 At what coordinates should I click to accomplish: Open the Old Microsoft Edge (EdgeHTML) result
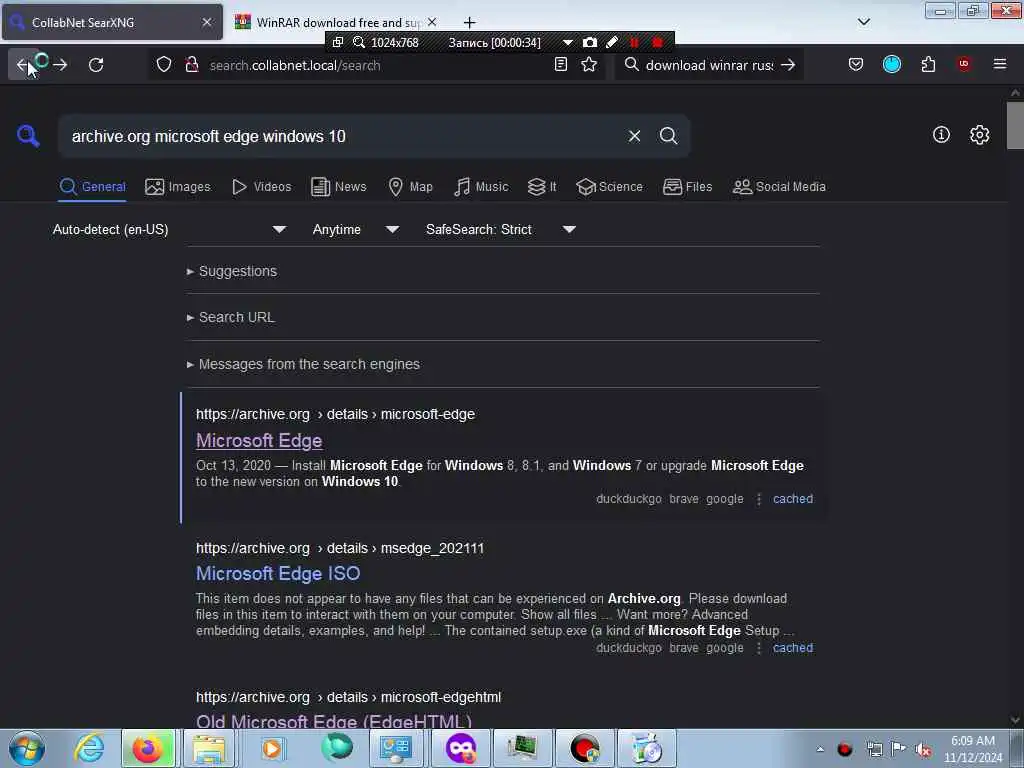tap(334, 721)
